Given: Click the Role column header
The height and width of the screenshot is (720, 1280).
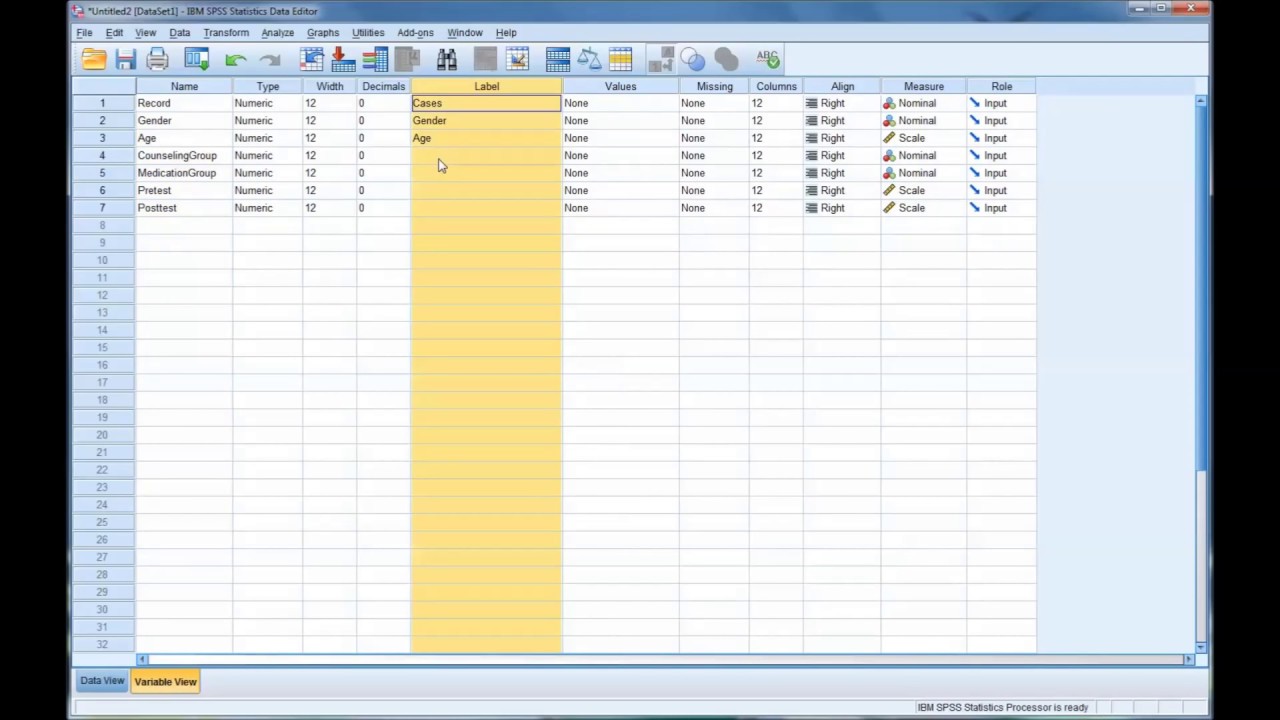Looking at the screenshot, I should click(x=1001, y=86).
